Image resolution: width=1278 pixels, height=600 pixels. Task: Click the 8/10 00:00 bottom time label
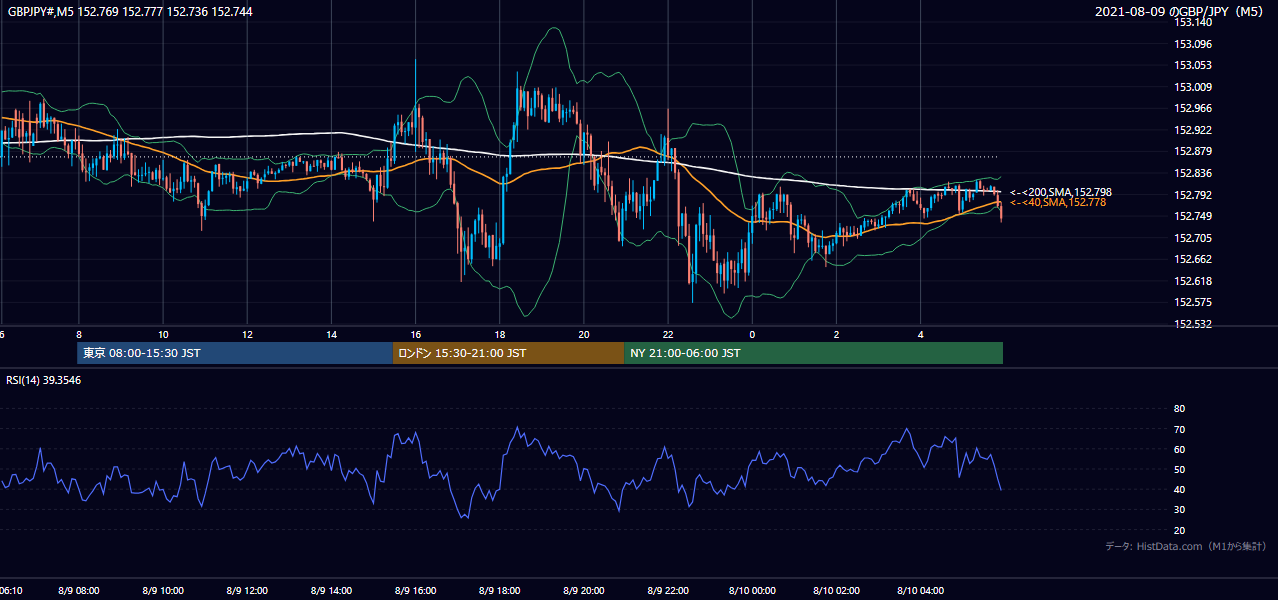point(751,591)
